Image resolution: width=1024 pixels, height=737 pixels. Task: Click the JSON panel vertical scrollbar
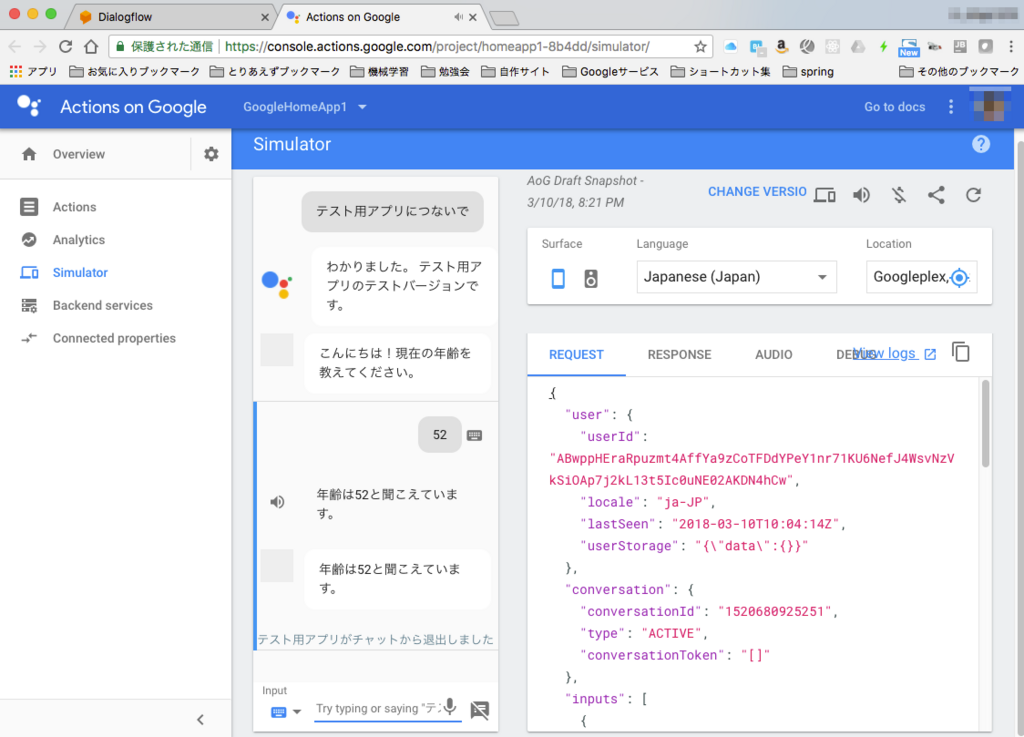point(985,424)
